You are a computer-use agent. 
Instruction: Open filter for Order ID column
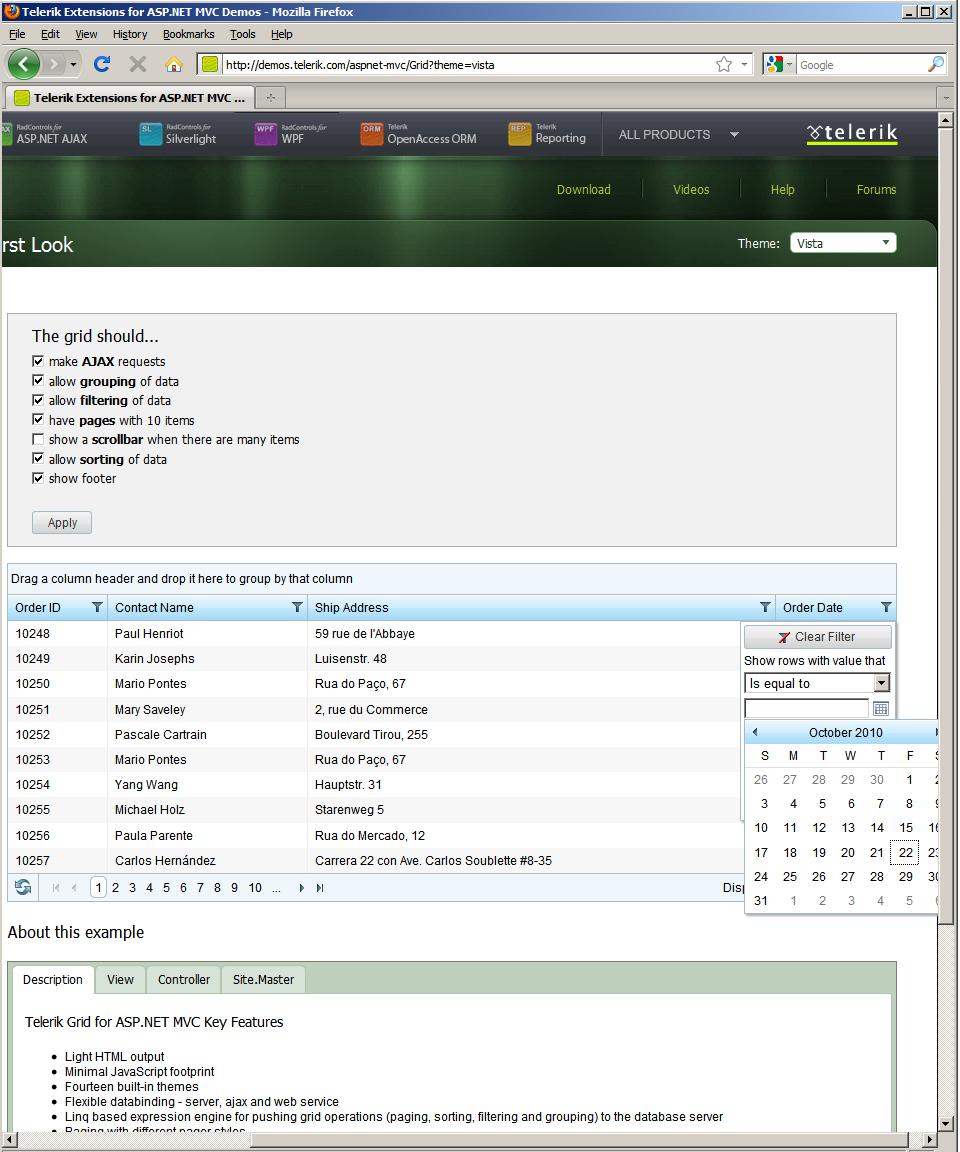[x=97, y=607]
